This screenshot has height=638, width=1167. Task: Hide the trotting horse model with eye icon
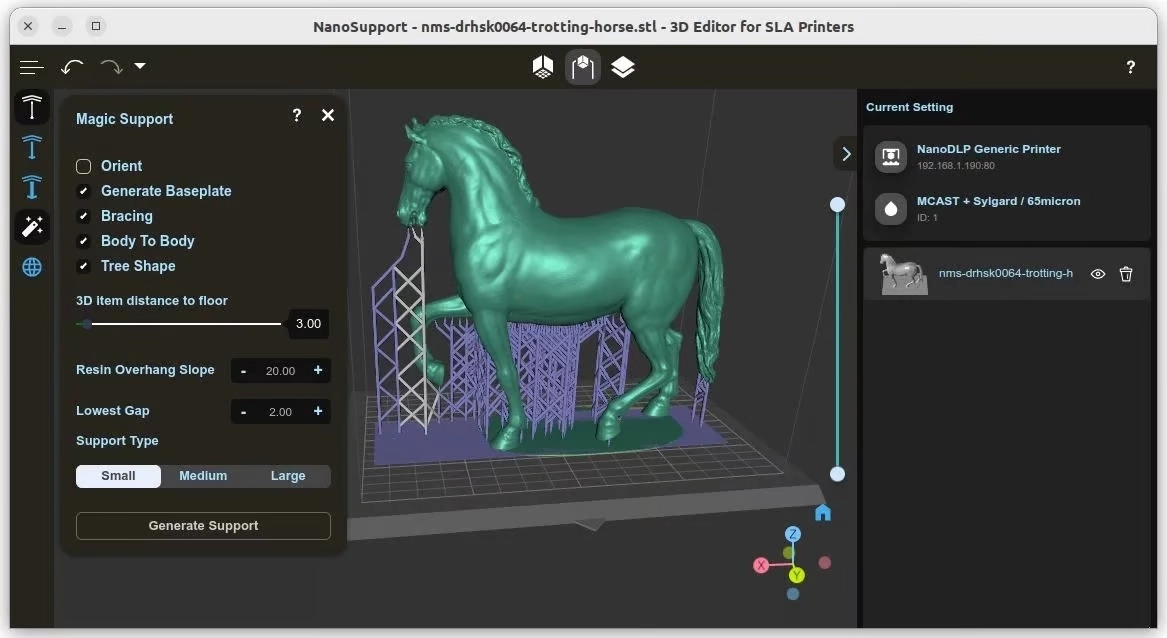(x=1098, y=274)
